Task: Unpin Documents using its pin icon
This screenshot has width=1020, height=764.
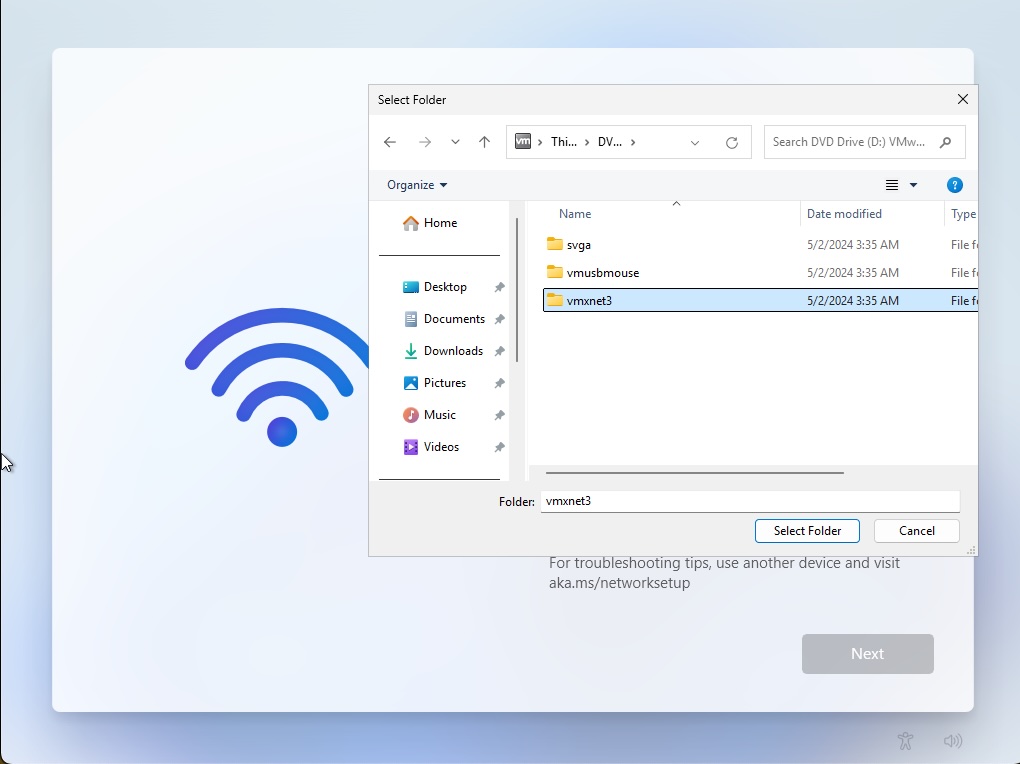Action: 500,319
